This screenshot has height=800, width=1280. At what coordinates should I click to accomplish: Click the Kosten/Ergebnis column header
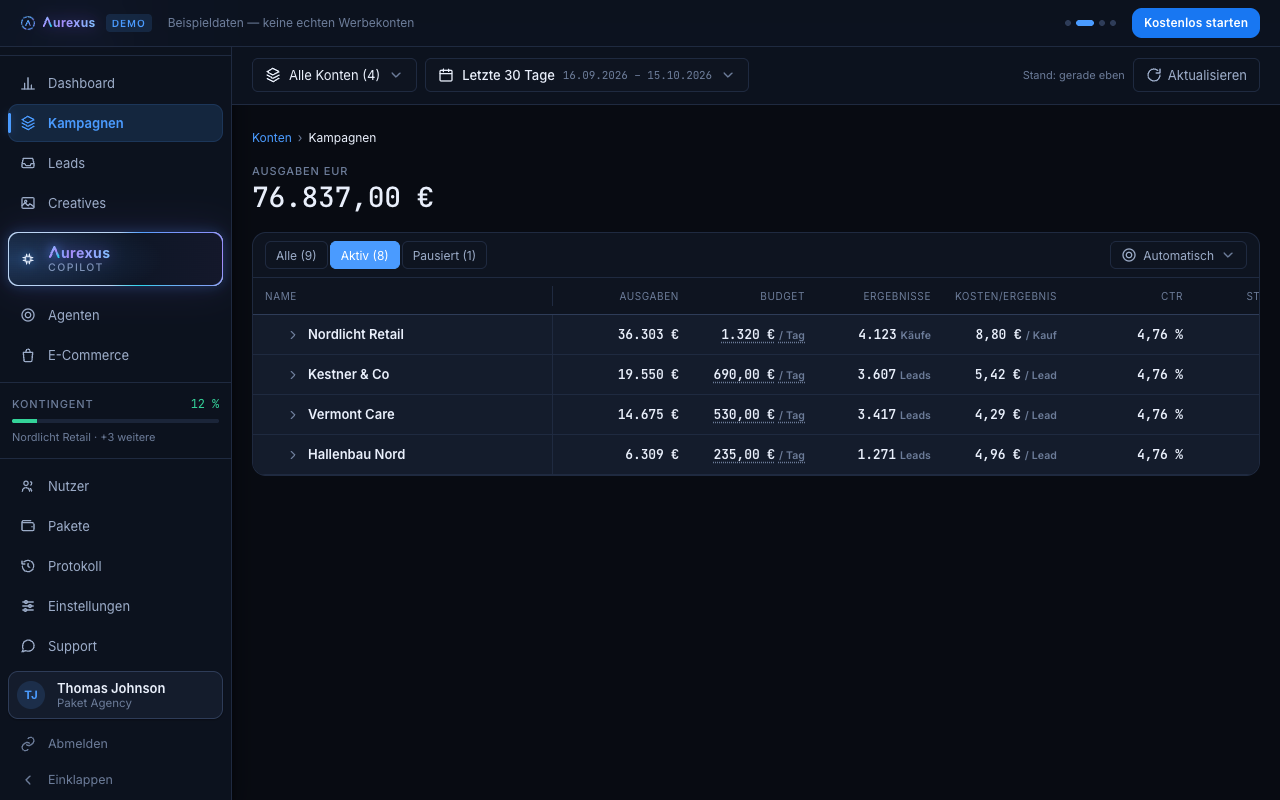1006,296
